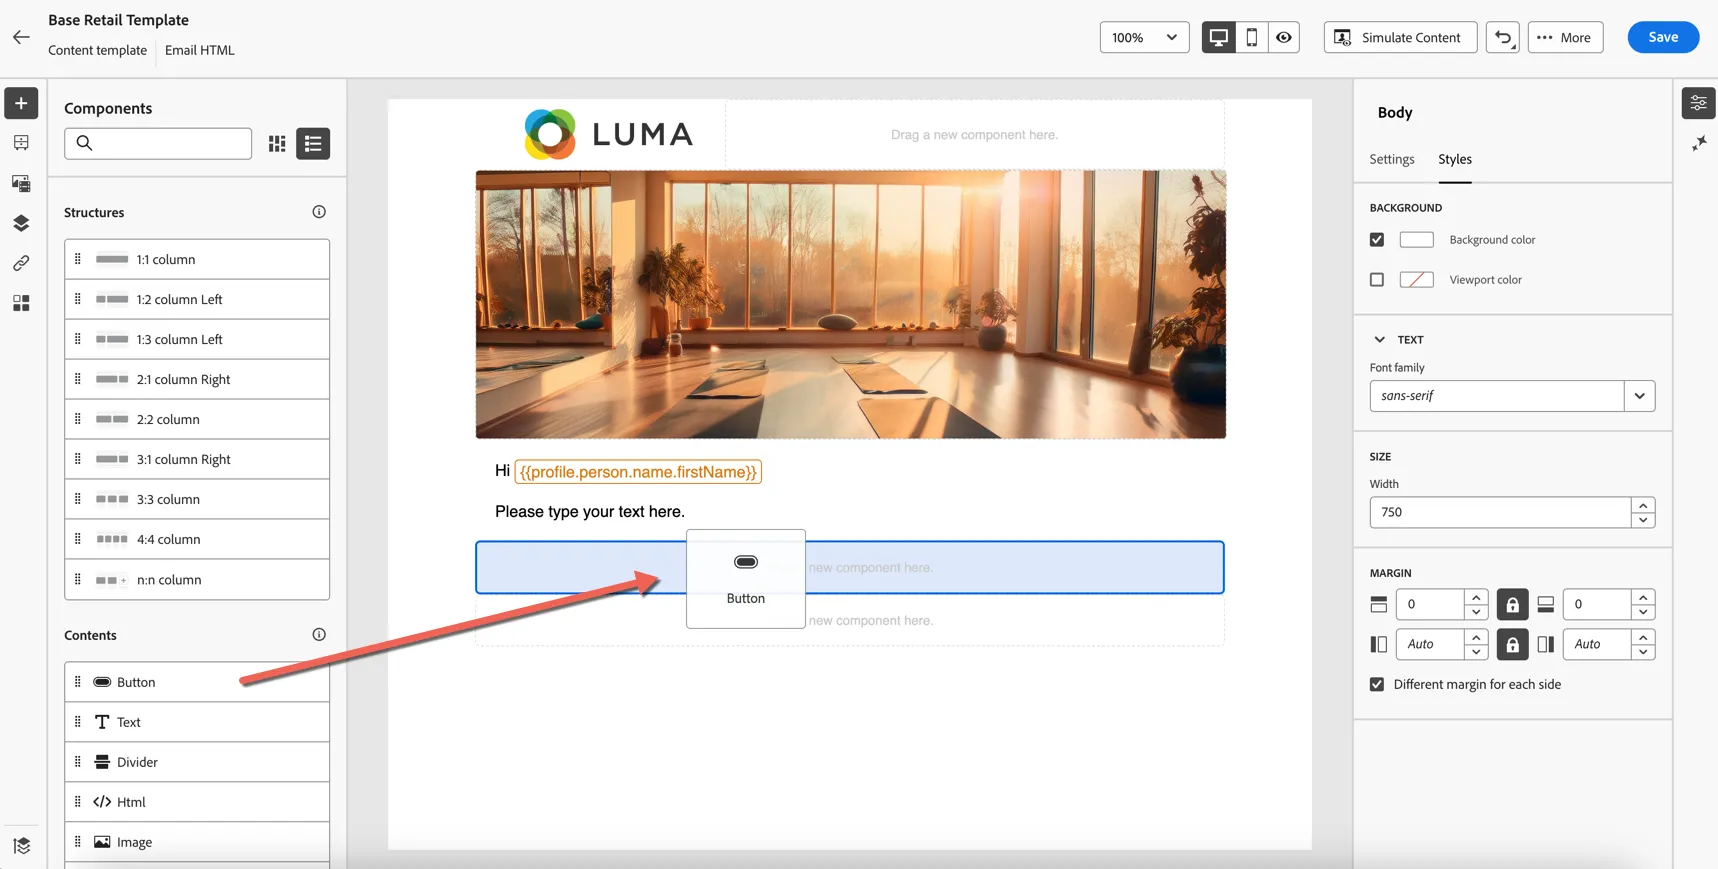Image resolution: width=1718 pixels, height=869 pixels.
Task: Click the undo arrow icon
Action: (x=1503, y=37)
